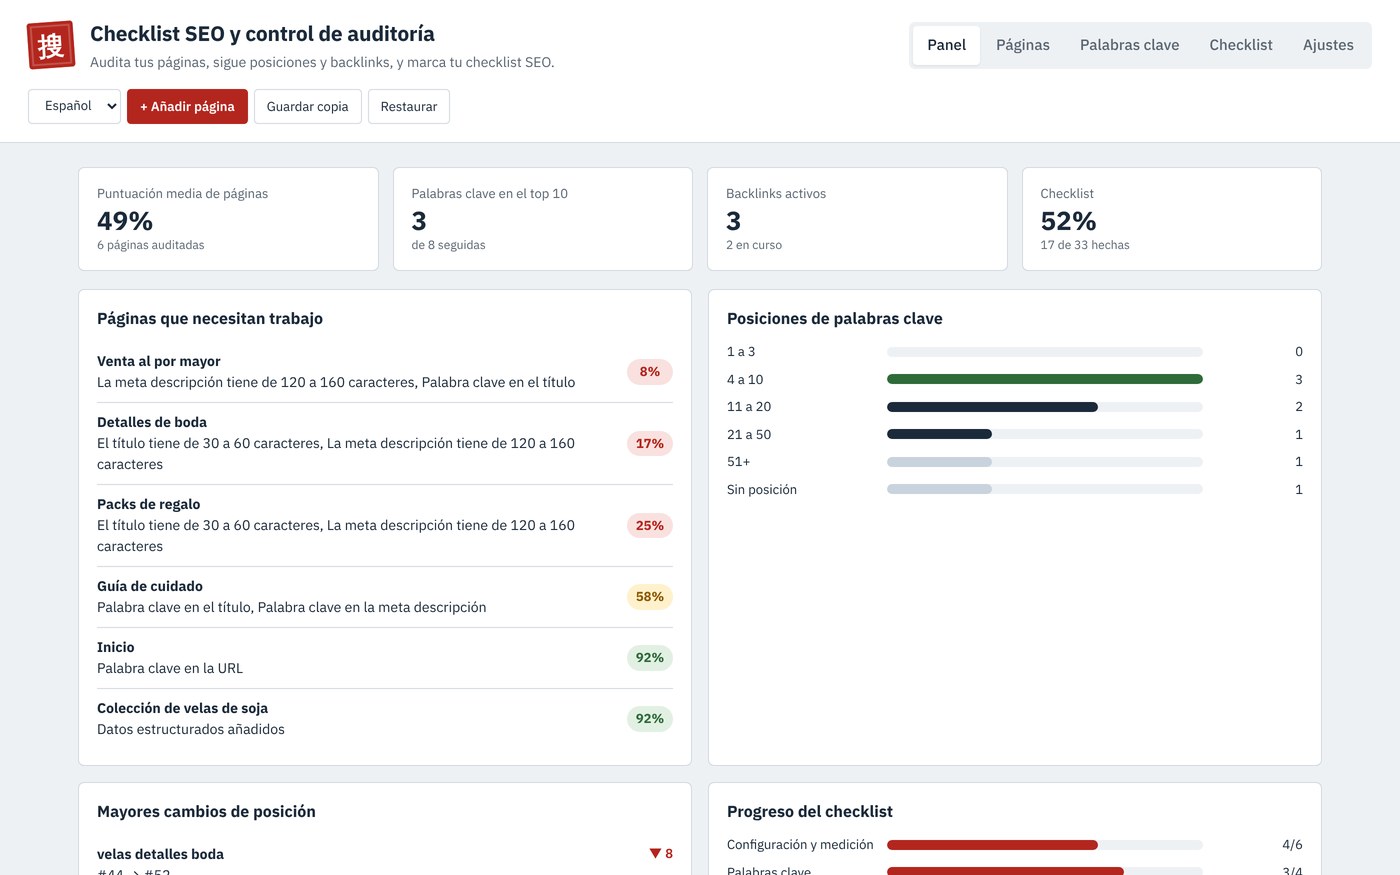The height and width of the screenshot is (875, 1400).
Task: Click the Puntuación media de páginas card
Action: (228, 219)
